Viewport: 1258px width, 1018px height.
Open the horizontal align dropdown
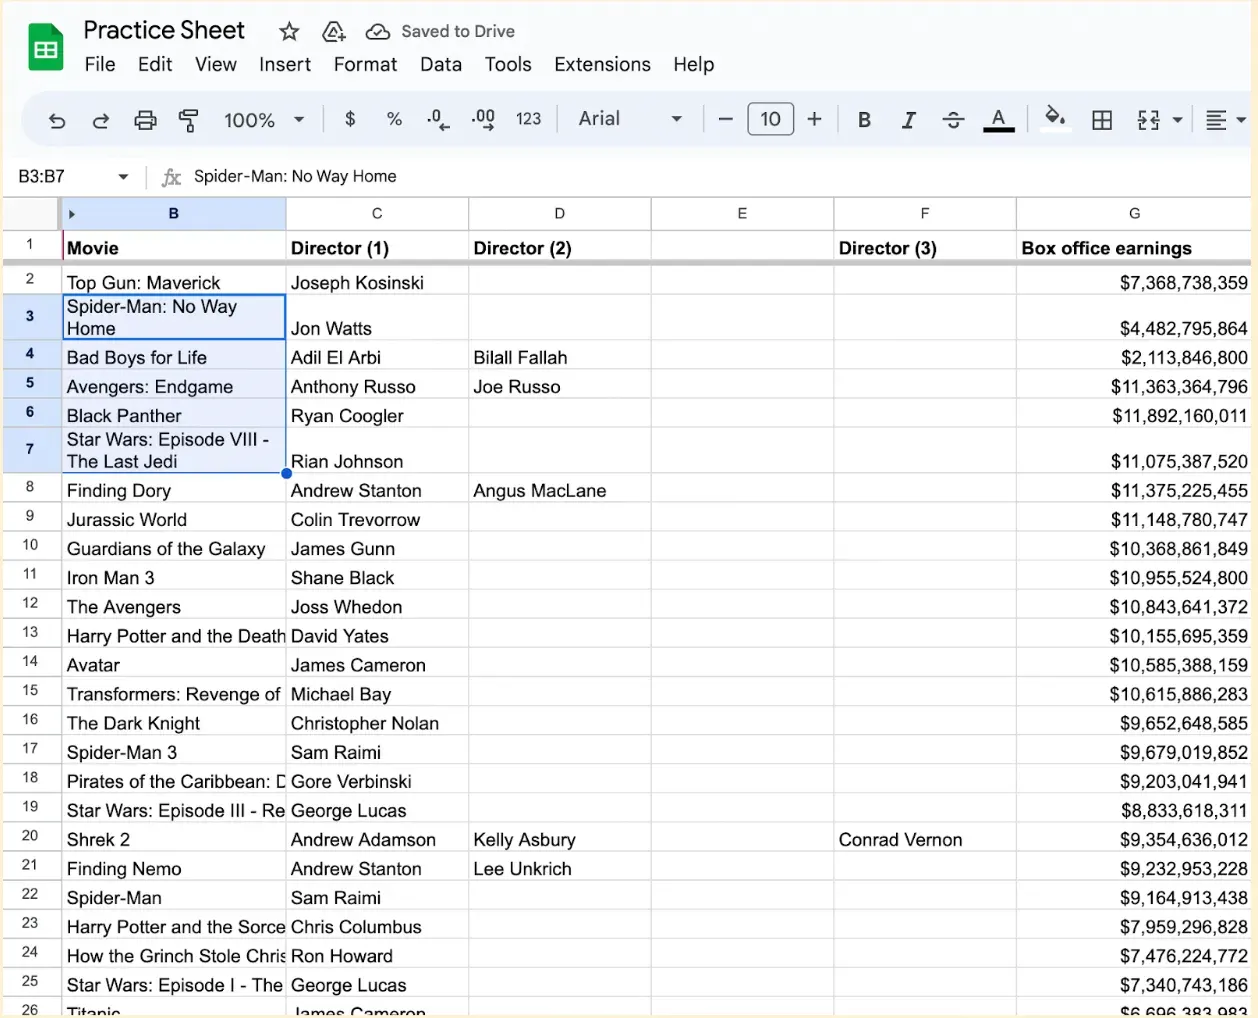[1225, 120]
